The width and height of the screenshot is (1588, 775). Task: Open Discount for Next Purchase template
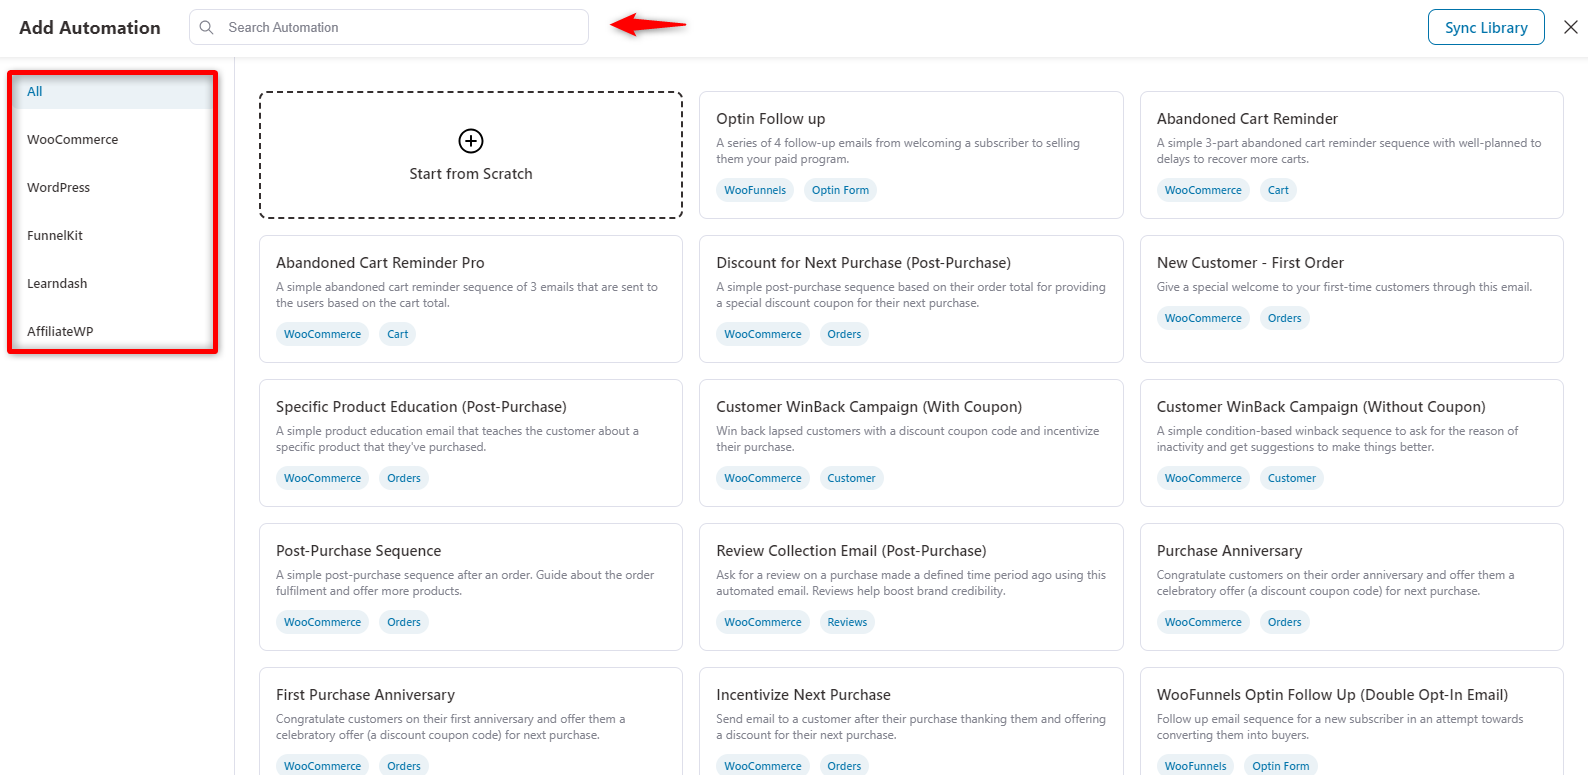click(911, 299)
